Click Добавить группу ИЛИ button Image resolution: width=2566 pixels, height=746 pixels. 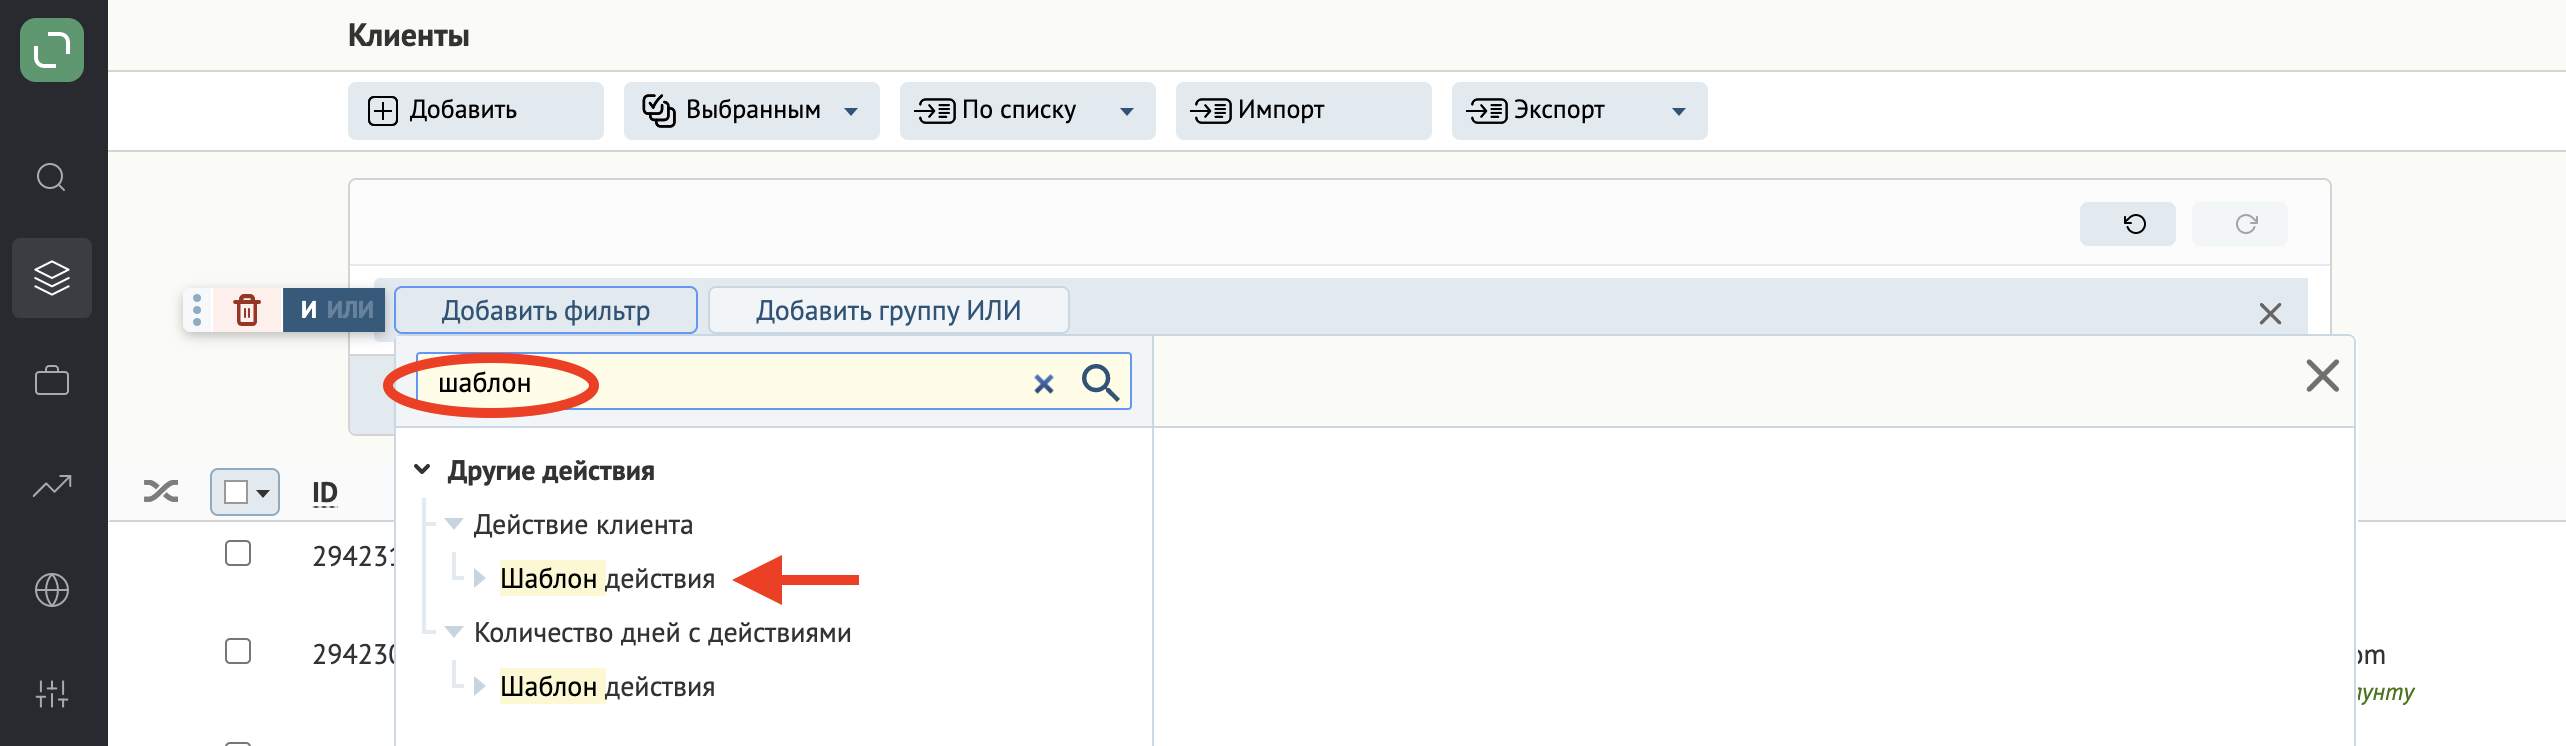pyautogui.click(x=889, y=310)
